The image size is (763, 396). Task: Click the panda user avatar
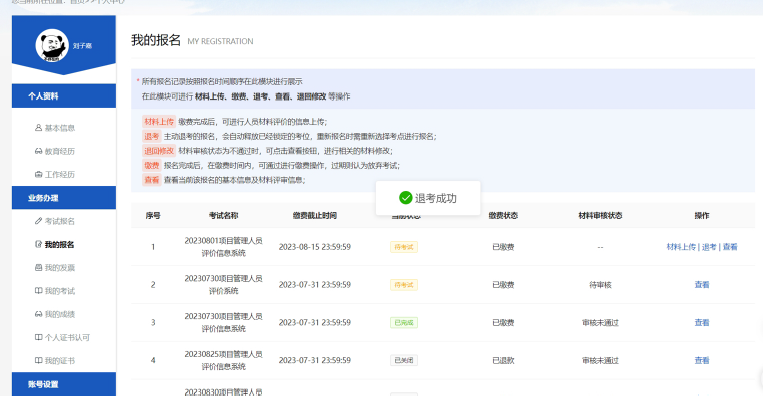pos(52,46)
